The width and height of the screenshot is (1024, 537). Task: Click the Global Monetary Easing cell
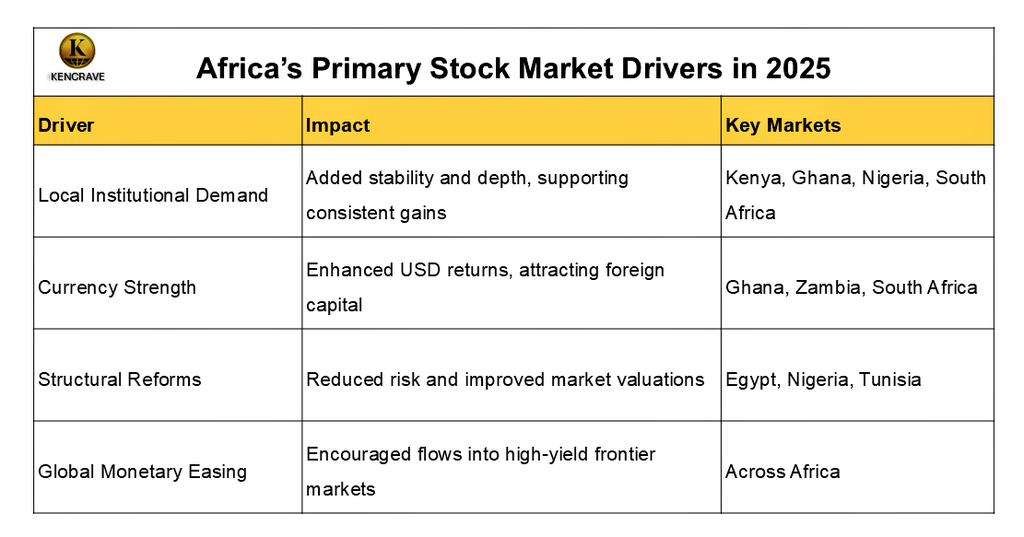tap(142, 471)
